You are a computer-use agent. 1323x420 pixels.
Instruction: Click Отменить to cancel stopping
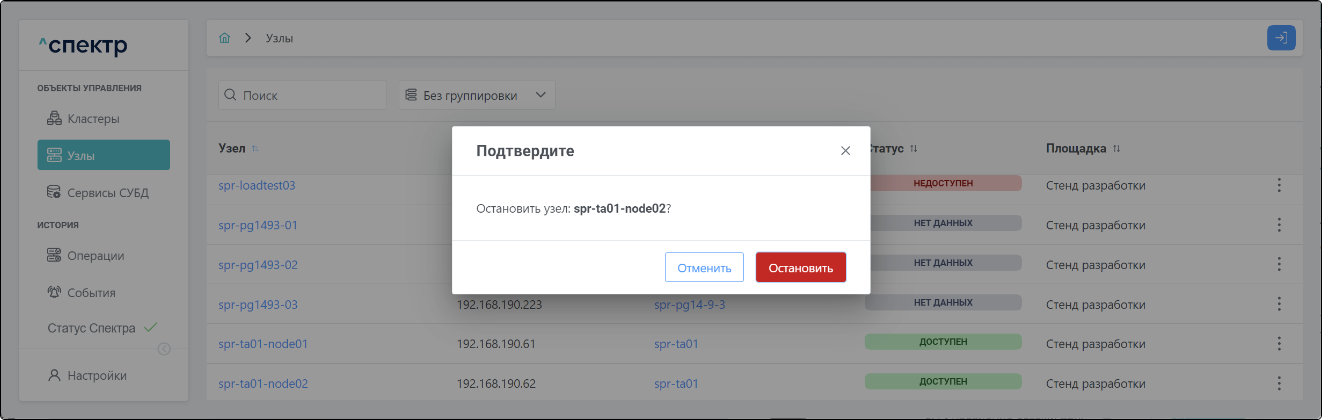(704, 268)
